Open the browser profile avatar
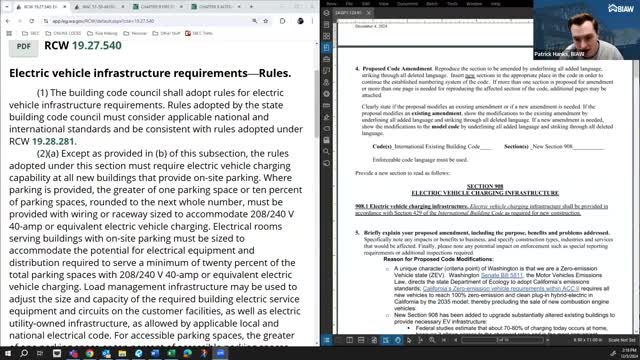 click(x=300, y=21)
